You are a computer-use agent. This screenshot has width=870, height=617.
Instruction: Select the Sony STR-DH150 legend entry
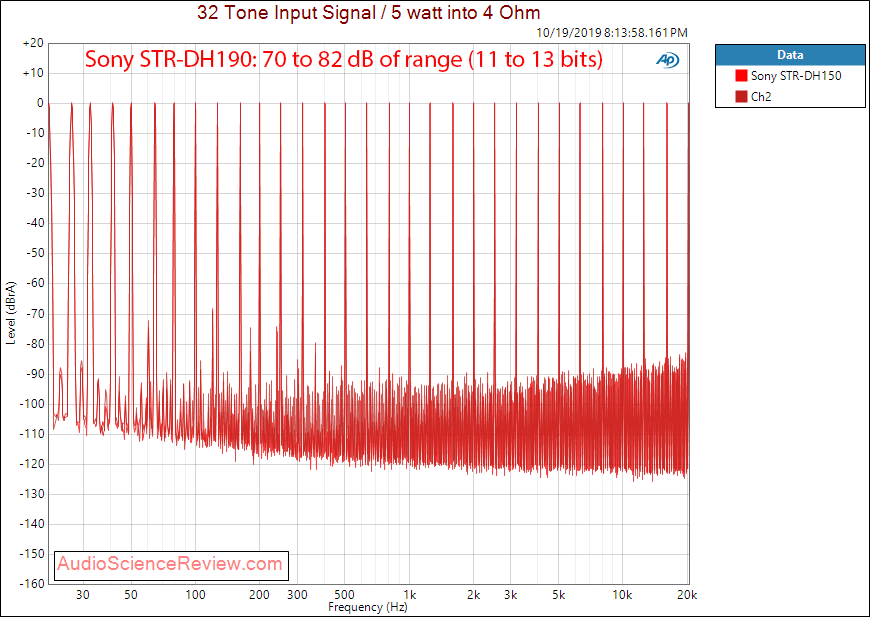pyautogui.click(x=788, y=75)
